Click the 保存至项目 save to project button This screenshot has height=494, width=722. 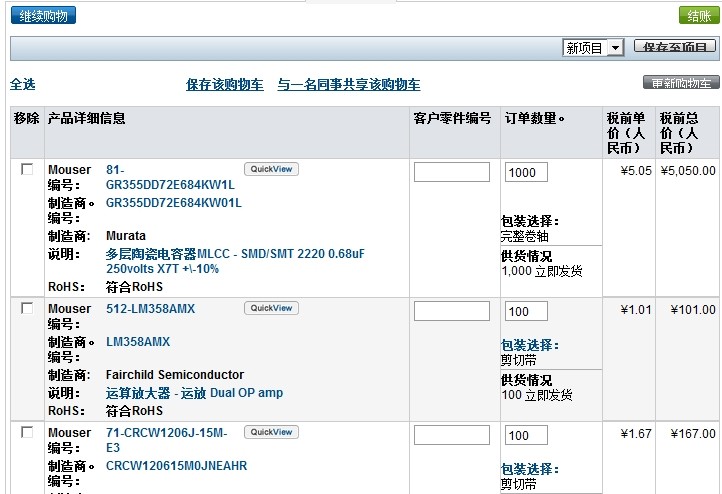[x=675, y=46]
